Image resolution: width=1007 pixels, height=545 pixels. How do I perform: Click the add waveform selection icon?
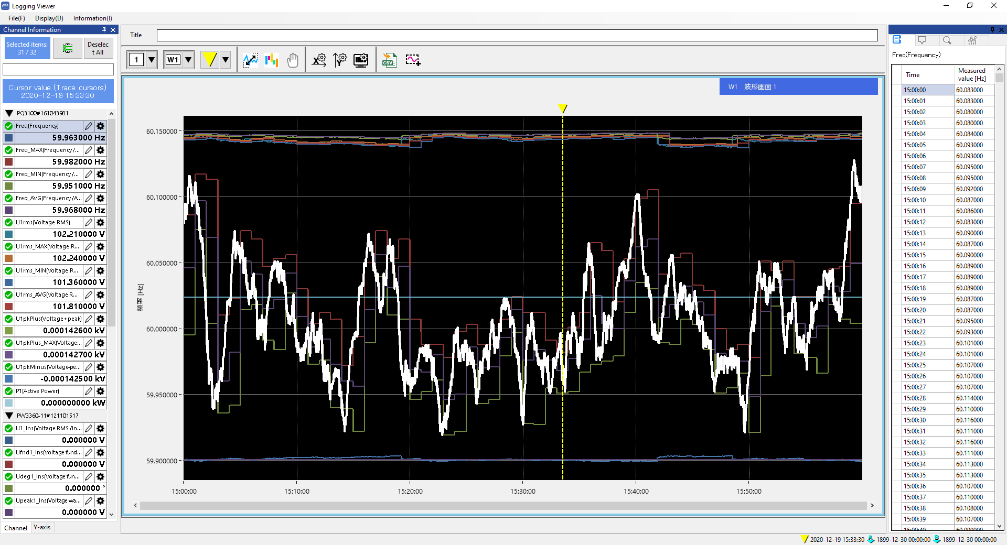pos(412,60)
